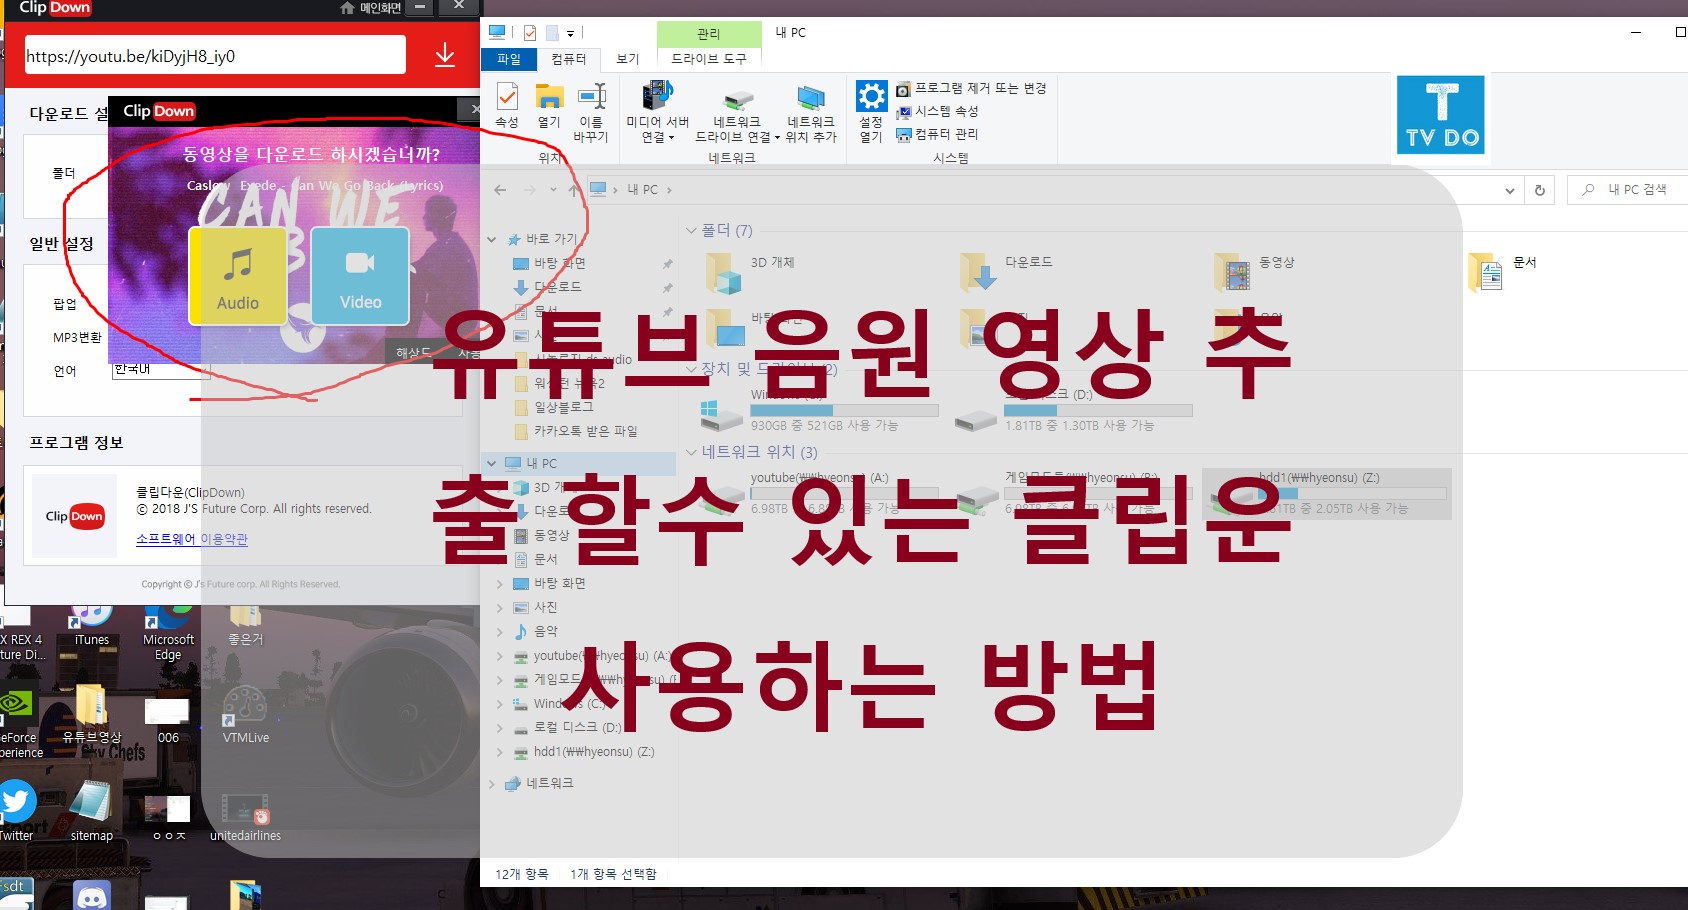This screenshot has width=1688, height=910.
Task: Click the quick access properties checkmark icon
Action: pos(529,33)
